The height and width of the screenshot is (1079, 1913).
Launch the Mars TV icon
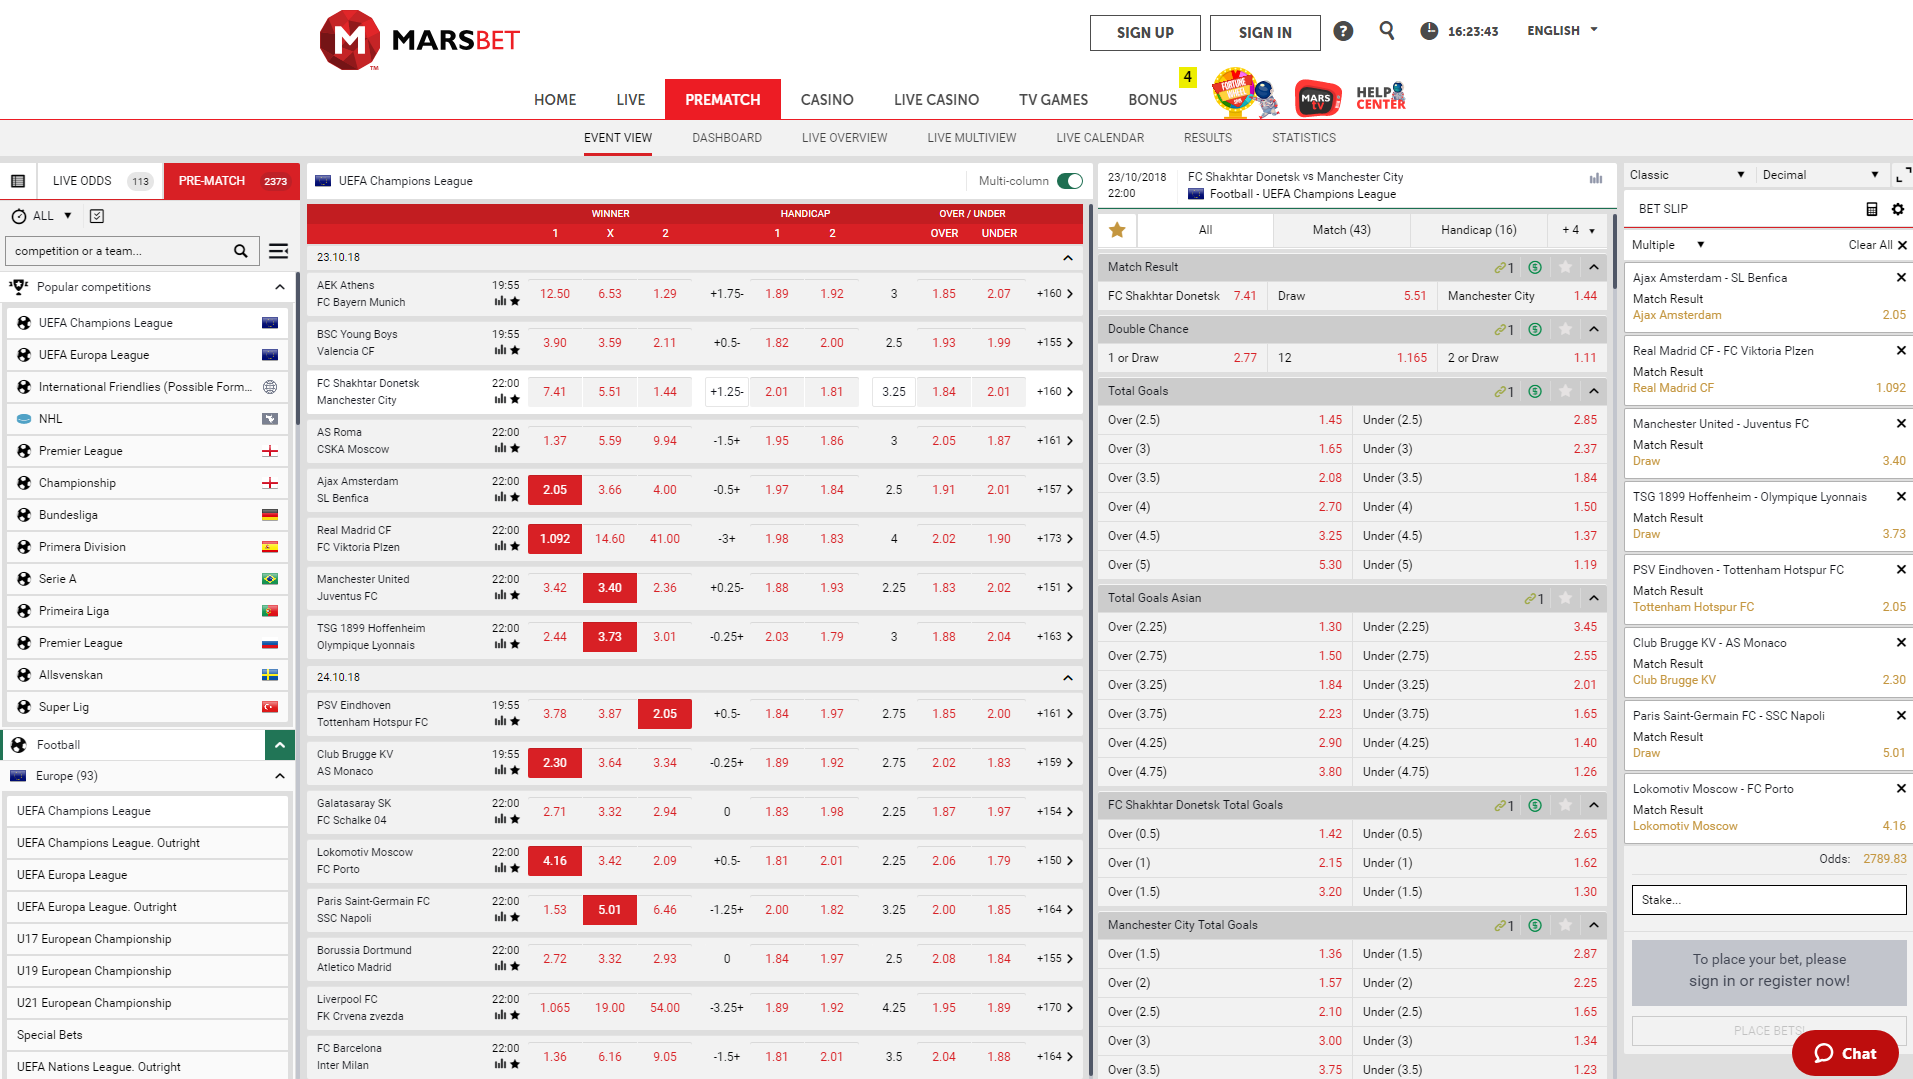coord(1317,98)
